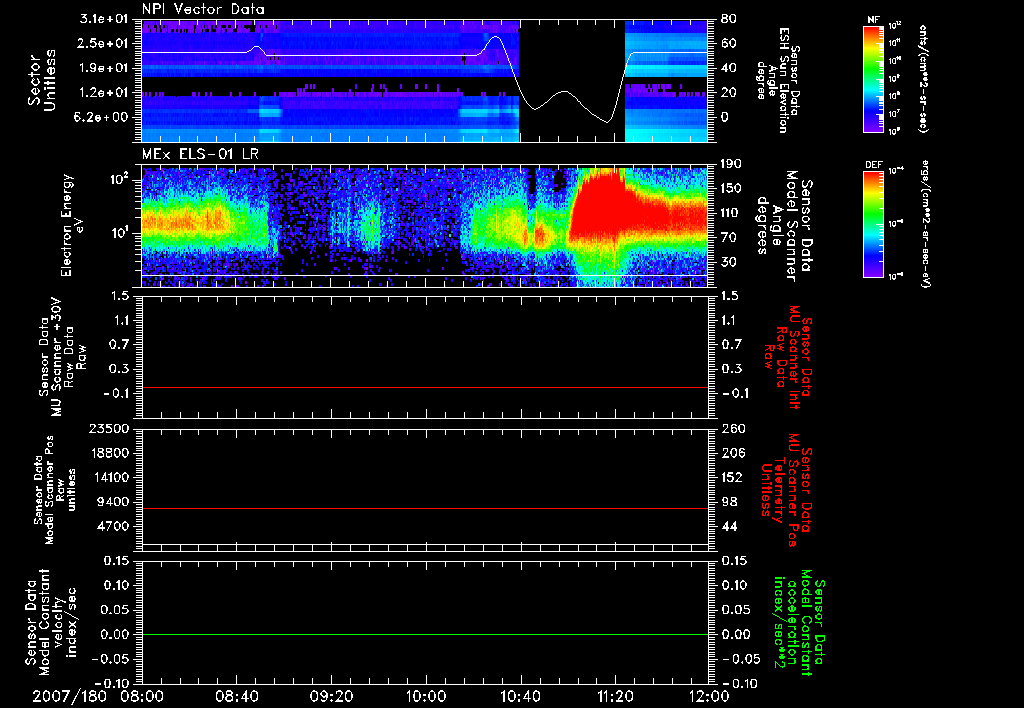Click the "MU Scanner +30V Raw Data" axis label
The height and width of the screenshot is (708, 1024).
pyautogui.click(x=62, y=357)
